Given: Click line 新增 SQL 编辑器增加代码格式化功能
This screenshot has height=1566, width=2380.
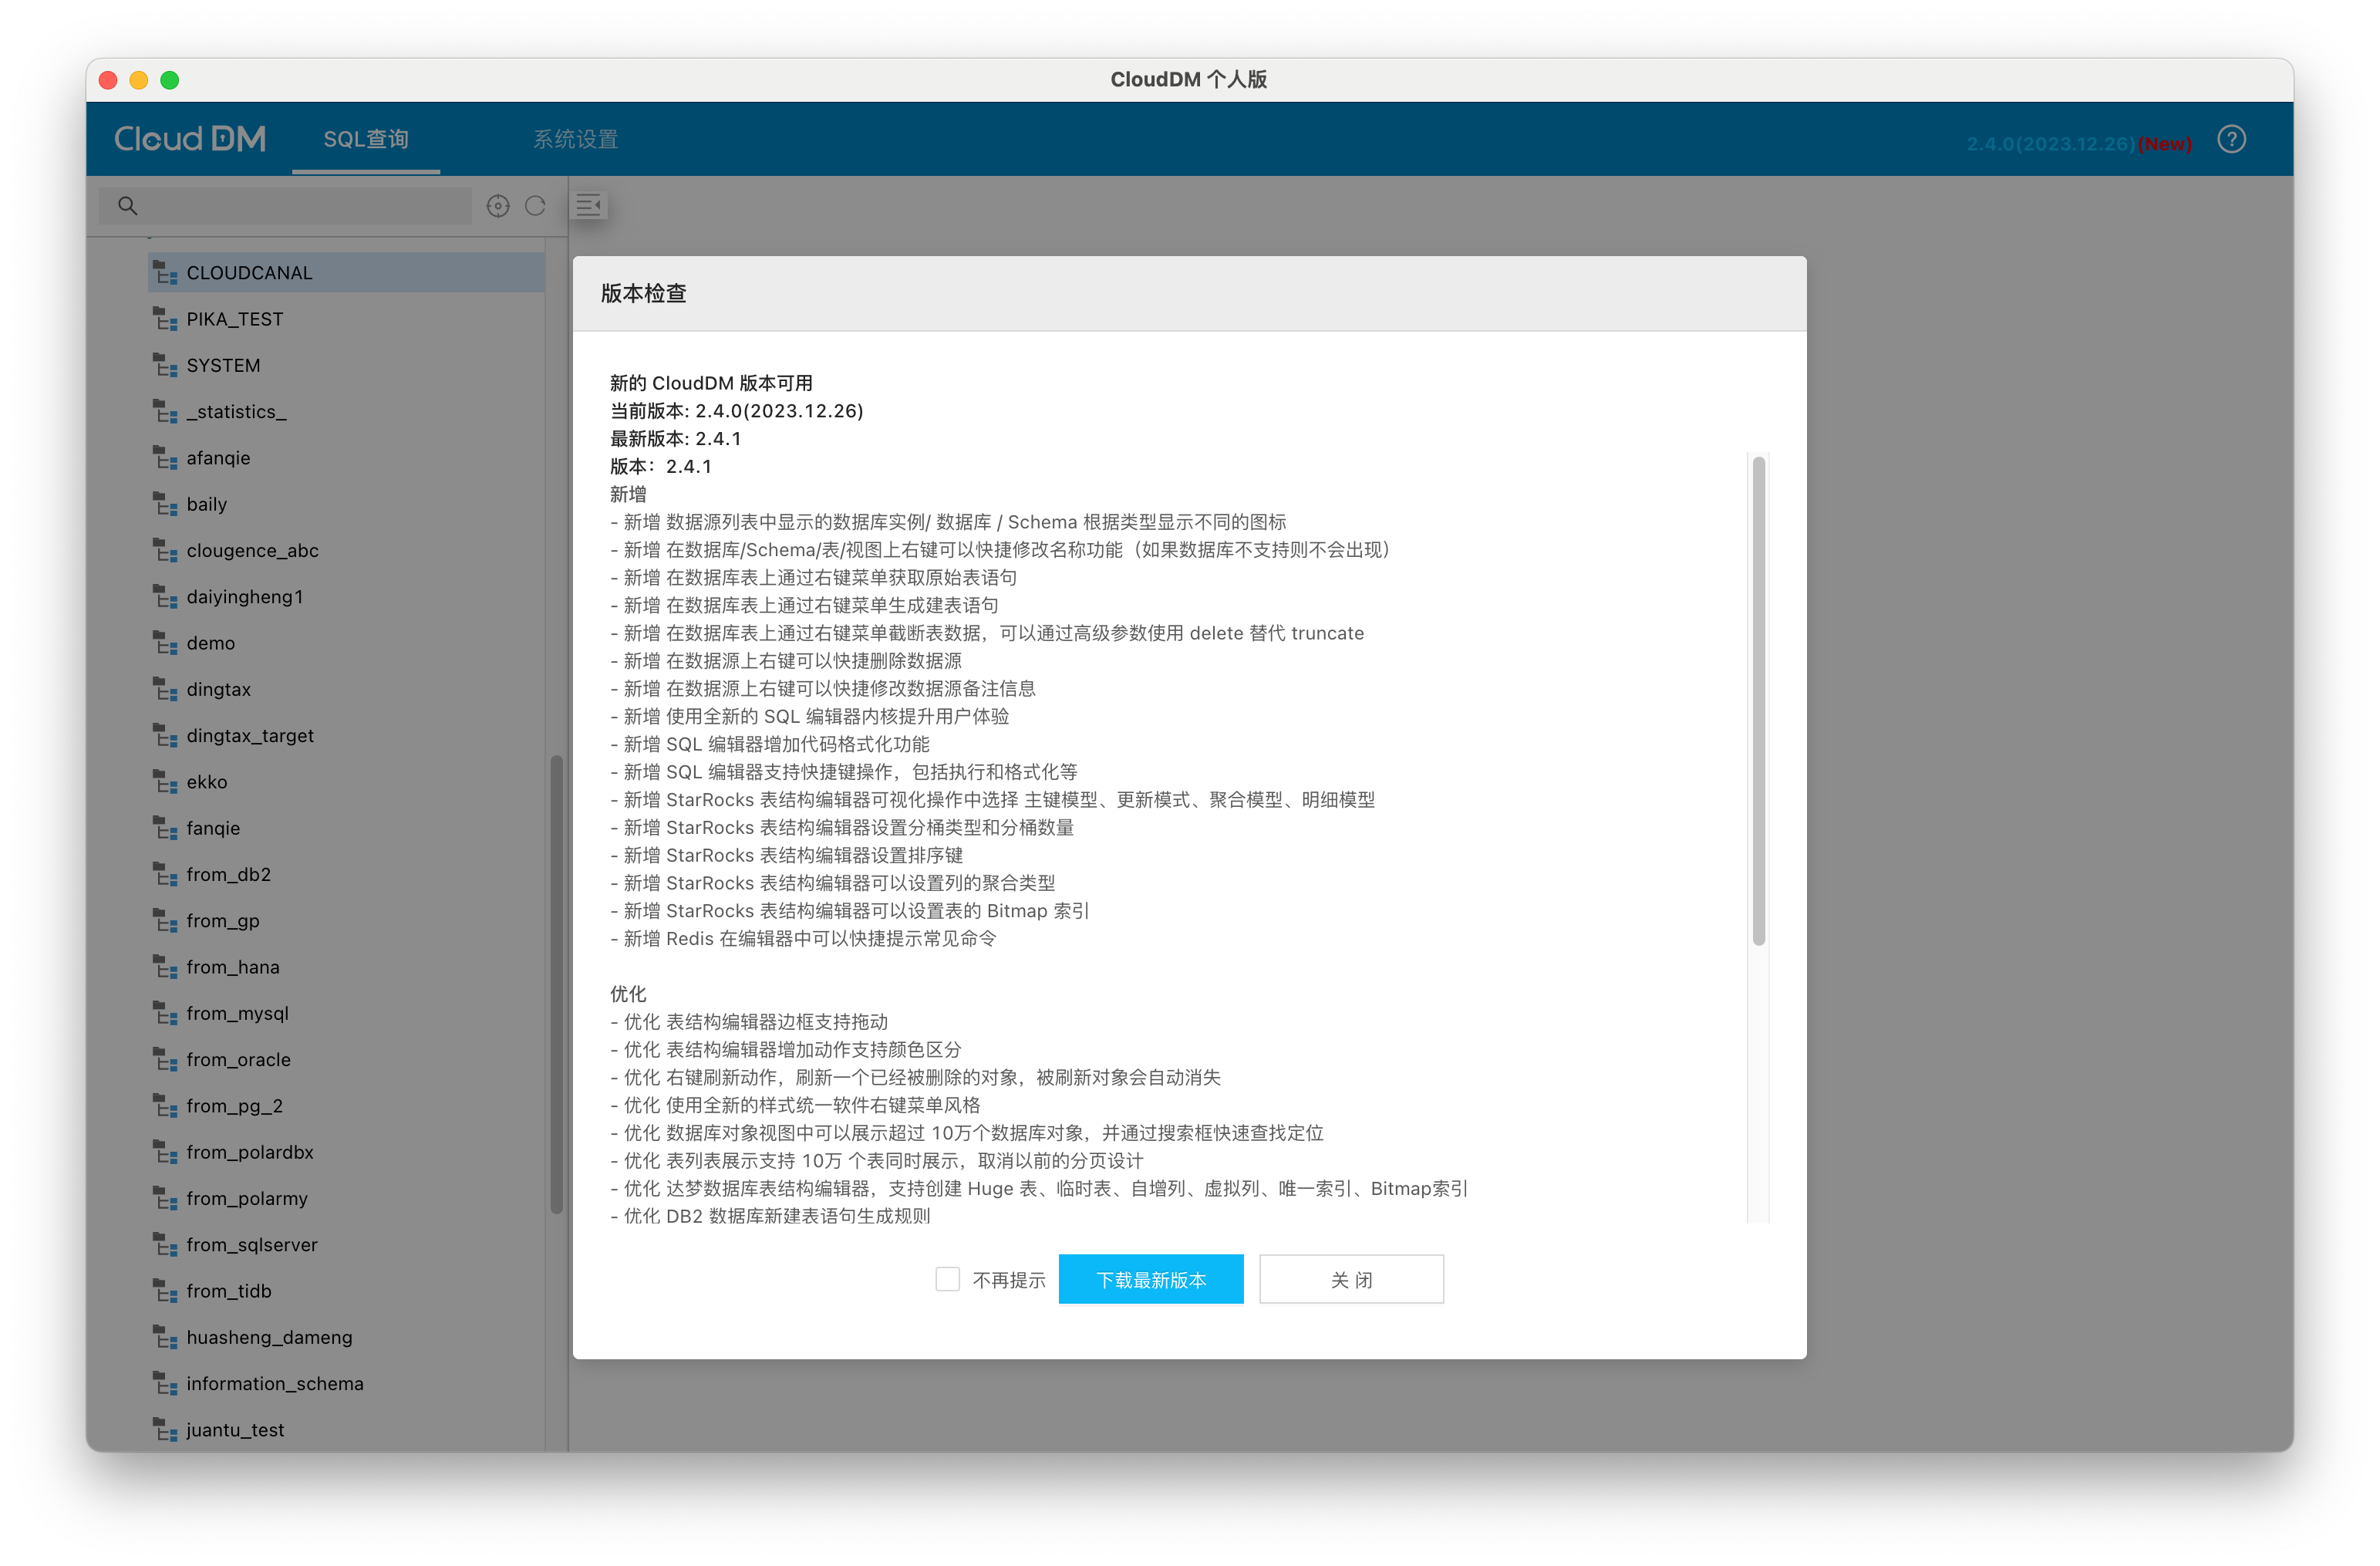Looking at the screenshot, I should (x=770, y=744).
